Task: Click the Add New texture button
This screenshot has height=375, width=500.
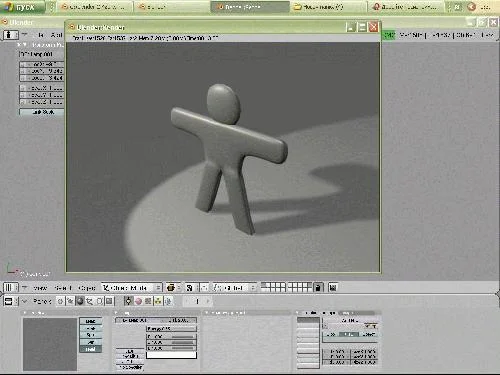Action: click(350, 320)
